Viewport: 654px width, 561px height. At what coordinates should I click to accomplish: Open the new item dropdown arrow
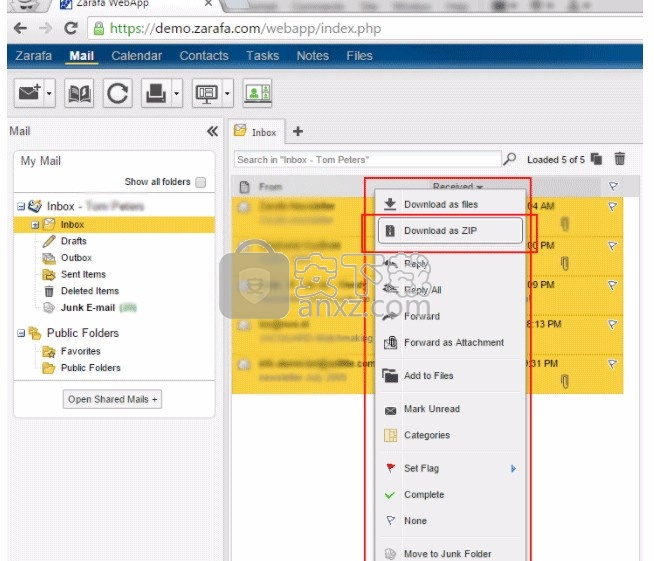(x=50, y=94)
